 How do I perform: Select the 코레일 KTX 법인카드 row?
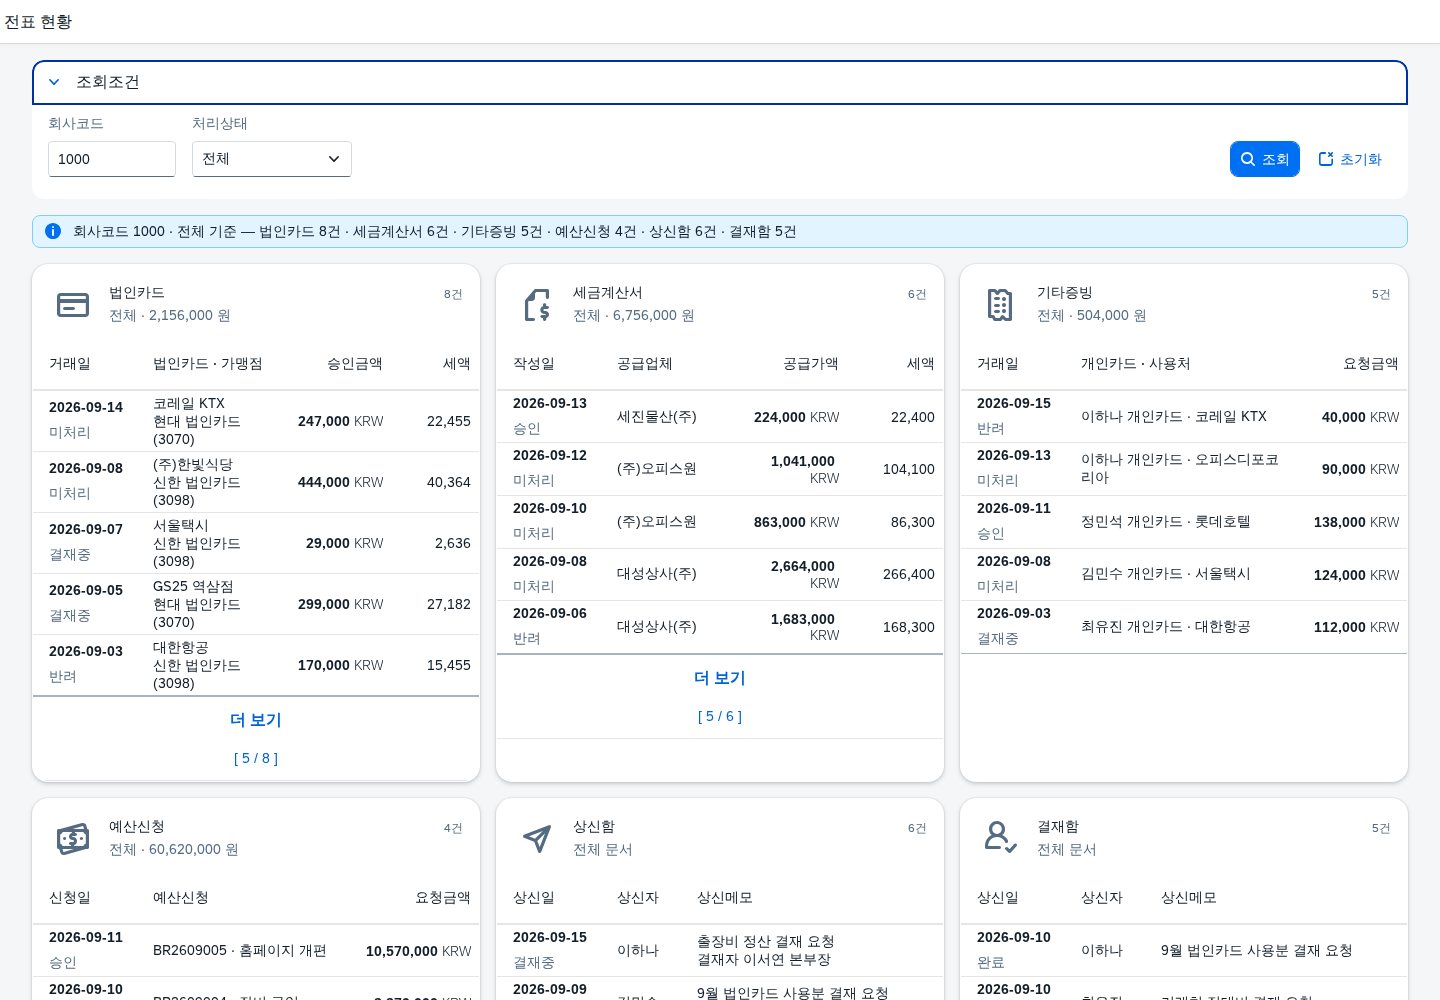pos(256,421)
